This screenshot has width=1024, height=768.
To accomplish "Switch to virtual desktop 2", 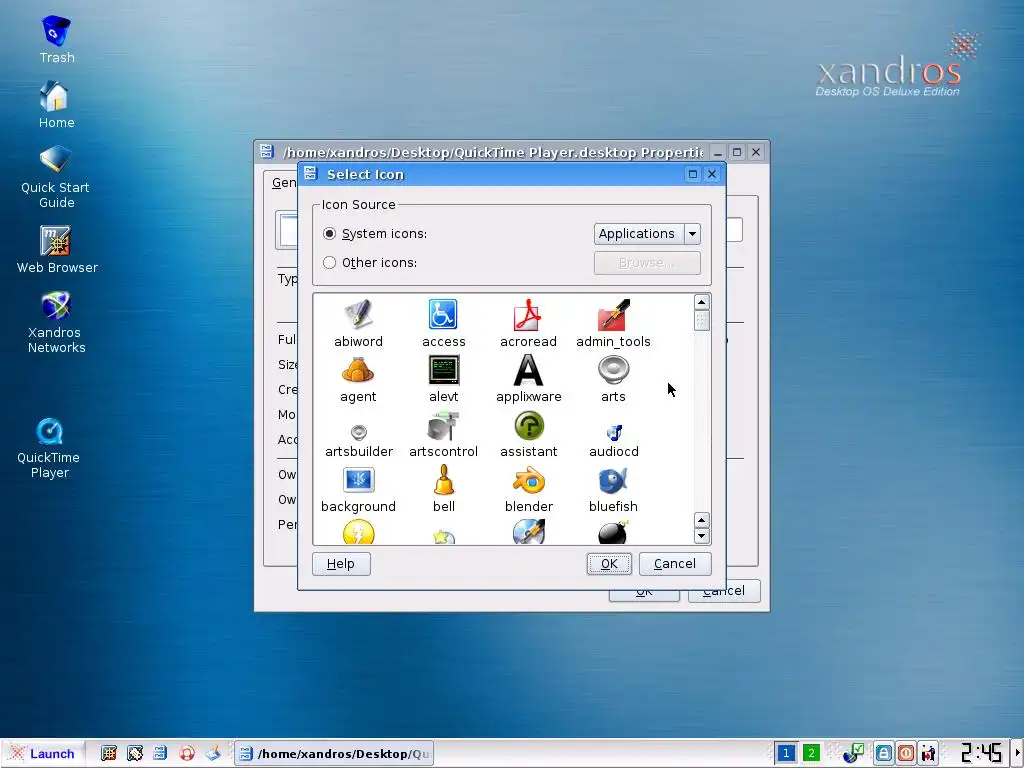I will point(811,754).
